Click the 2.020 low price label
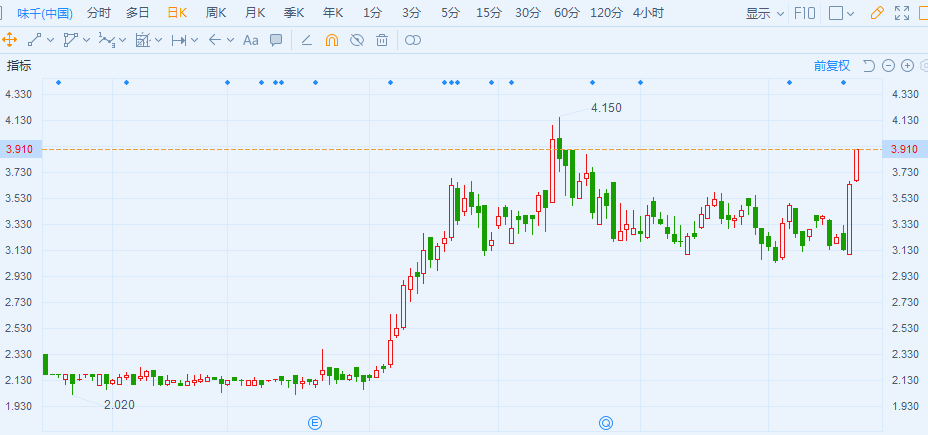Image resolution: width=928 pixels, height=435 pixels. (119, 405)
